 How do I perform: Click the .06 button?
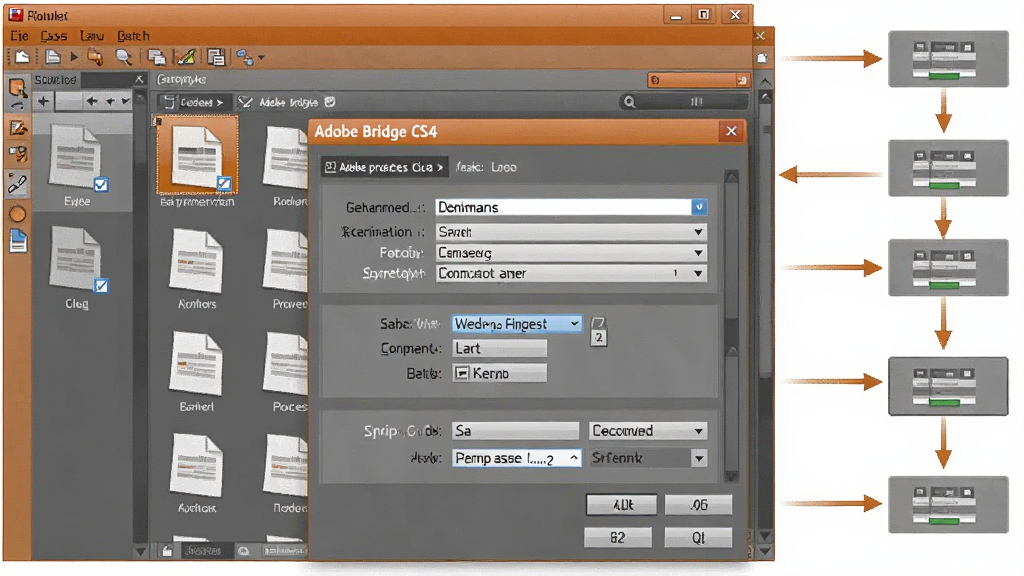click(698, 505)
